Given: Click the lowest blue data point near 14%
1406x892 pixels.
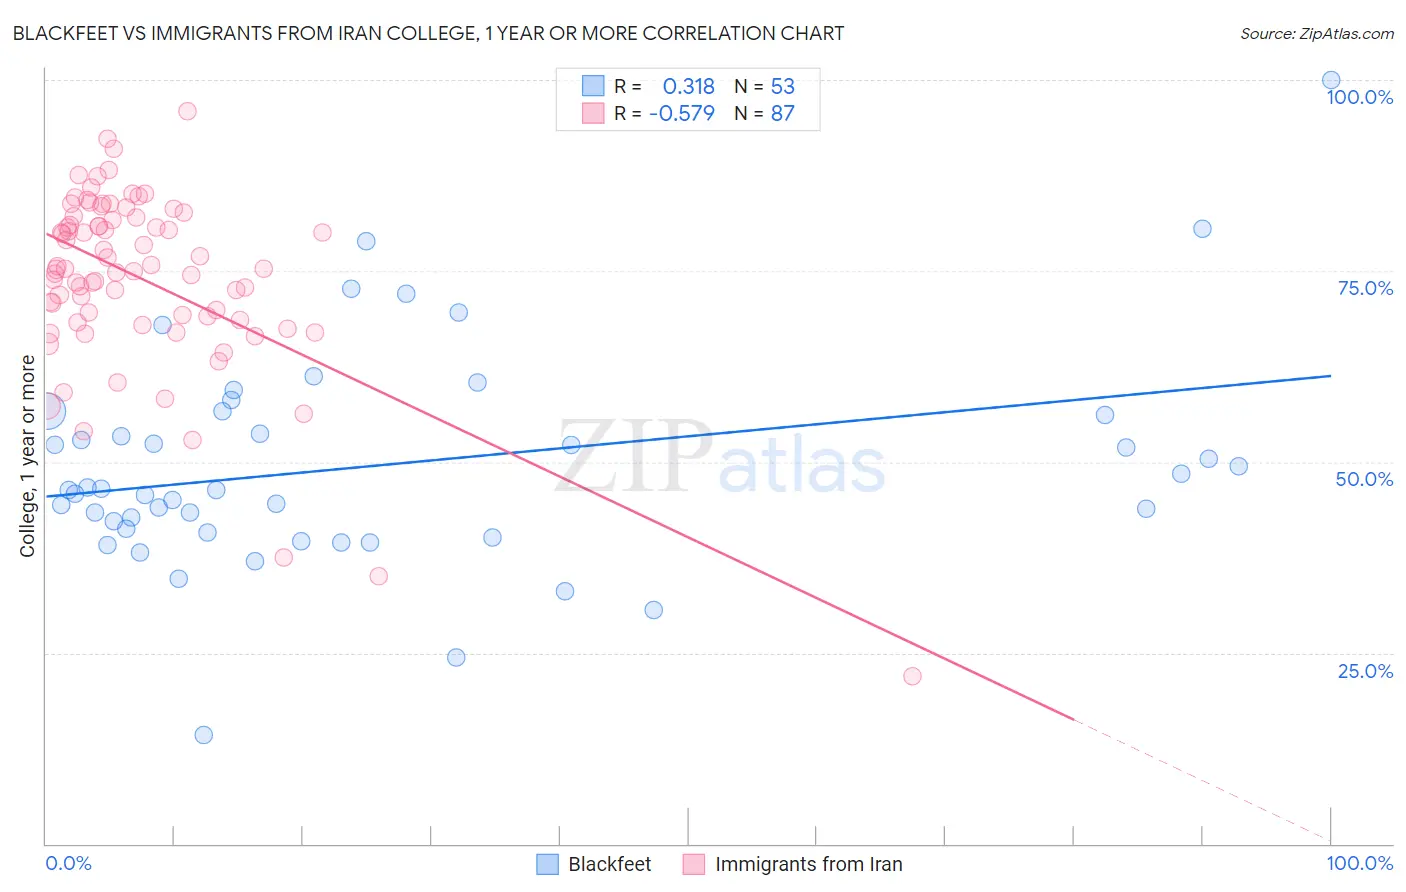Looking at the screenshot, I should (203, 735).
